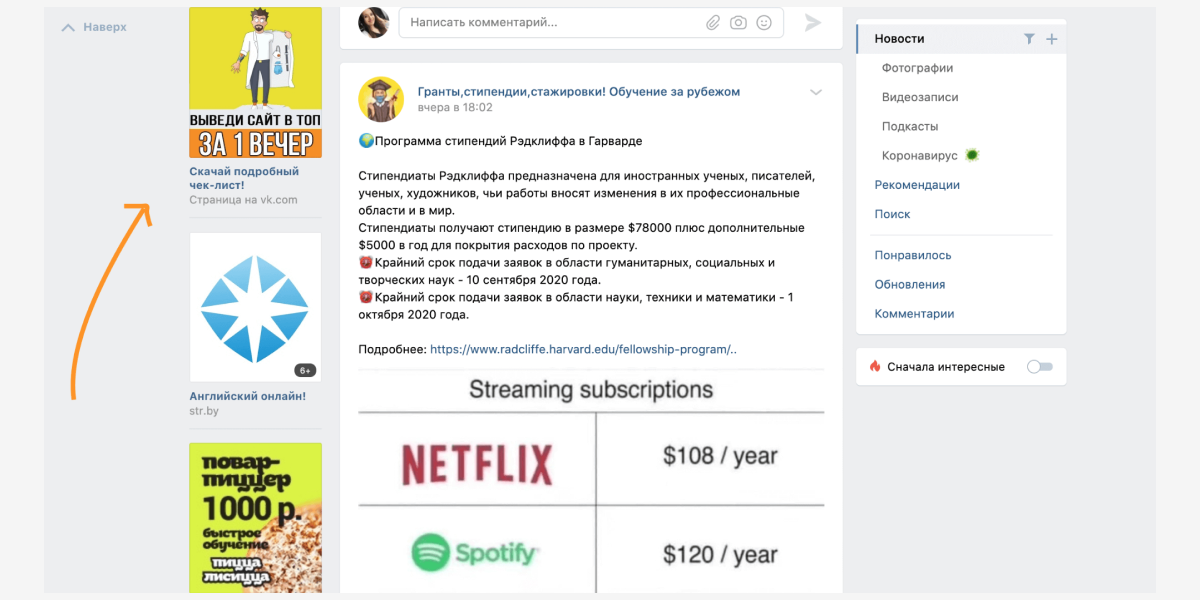Send comment with paper plane icon
The width and height of the screenshot is (1200, 600).
click(813, 23)
